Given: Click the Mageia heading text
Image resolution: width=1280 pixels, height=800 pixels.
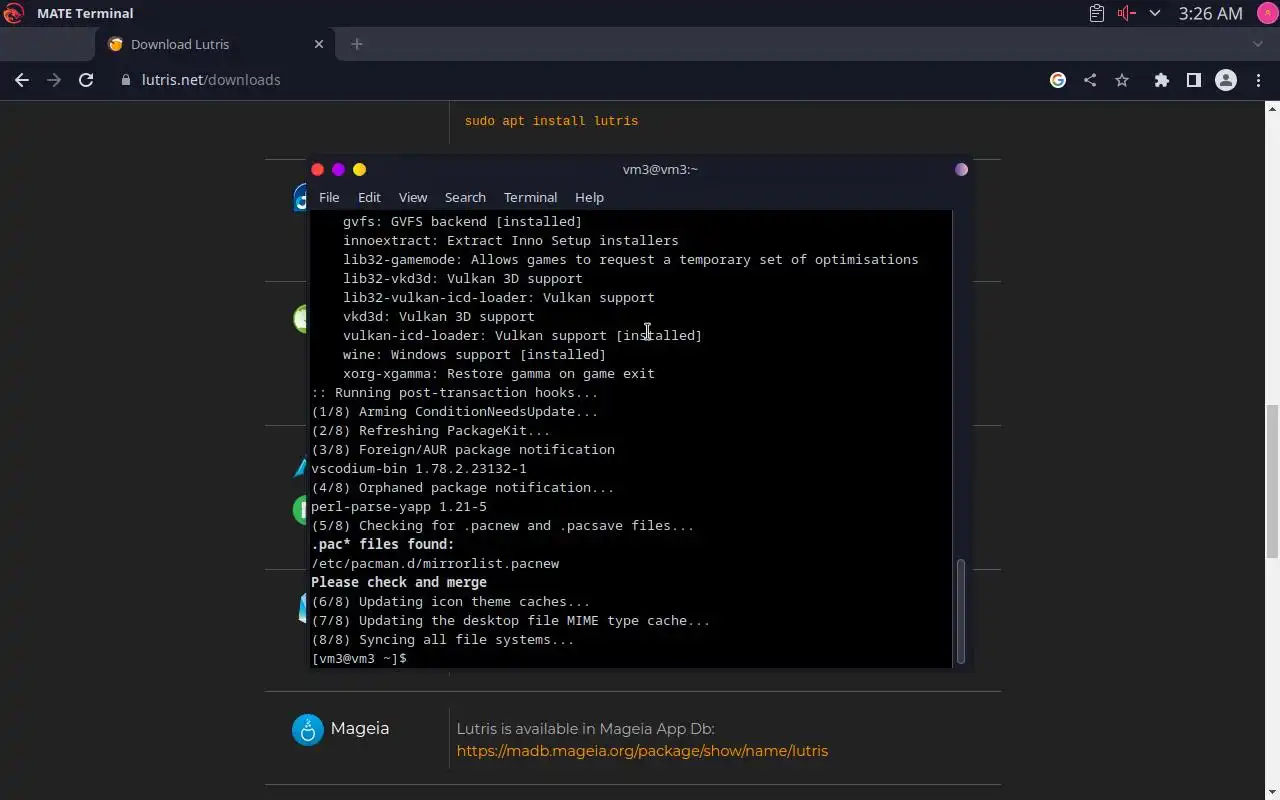Looking at the screenshot, I should tap(360, 728).
